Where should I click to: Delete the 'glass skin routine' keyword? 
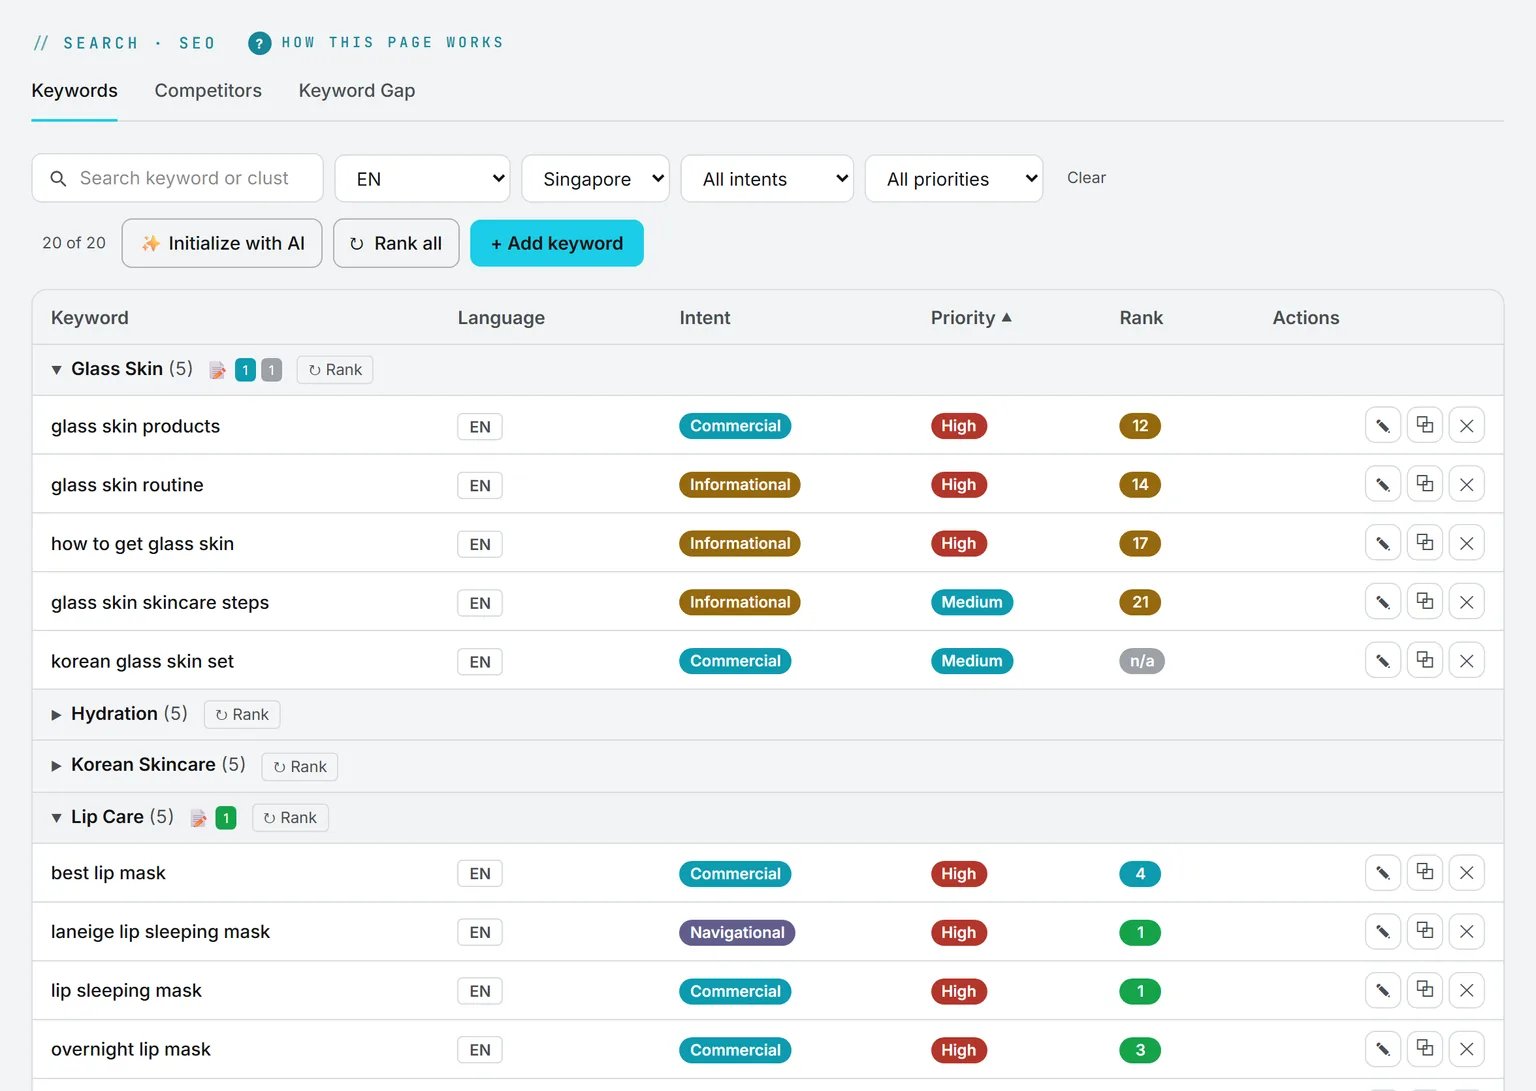click(x=1467, y=485)
